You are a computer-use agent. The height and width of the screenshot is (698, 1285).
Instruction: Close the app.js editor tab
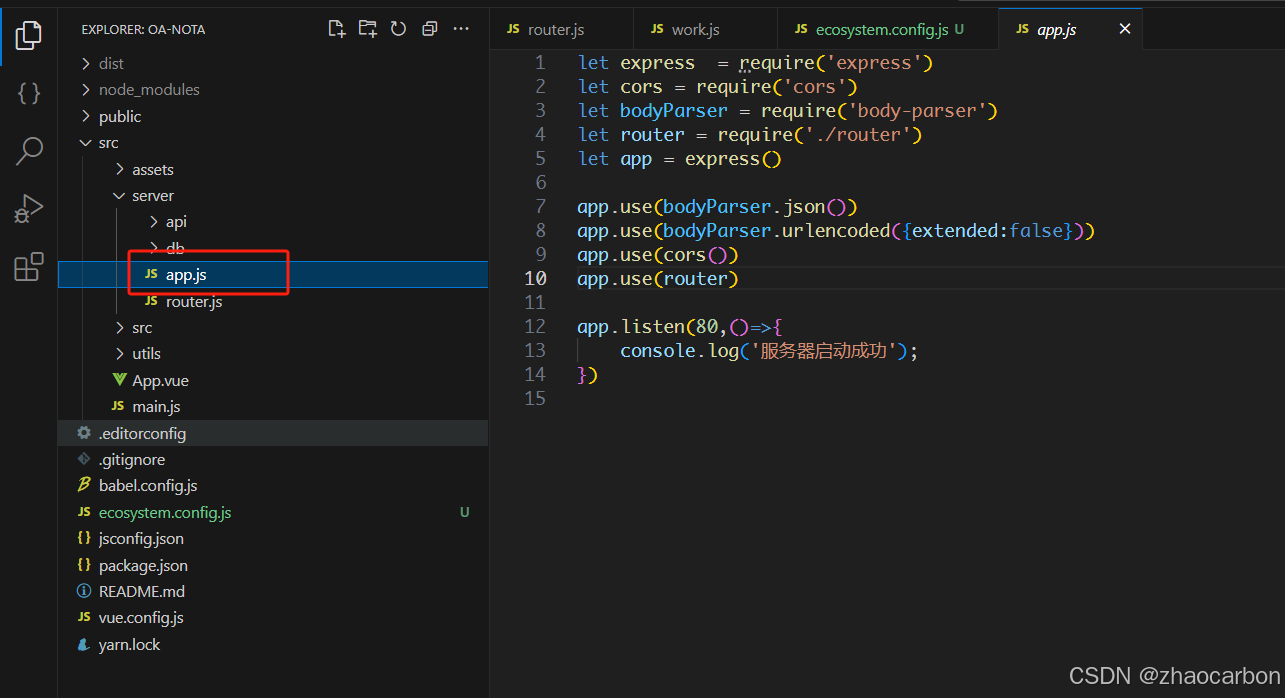pyautogui.click(x=1124, y=30)
